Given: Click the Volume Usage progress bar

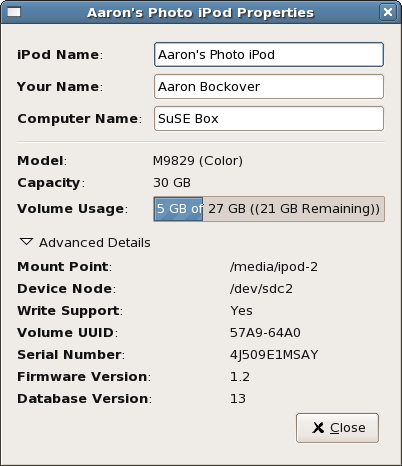Looking at the screenshot, I should pyautogui.click(x=269, y=209).
